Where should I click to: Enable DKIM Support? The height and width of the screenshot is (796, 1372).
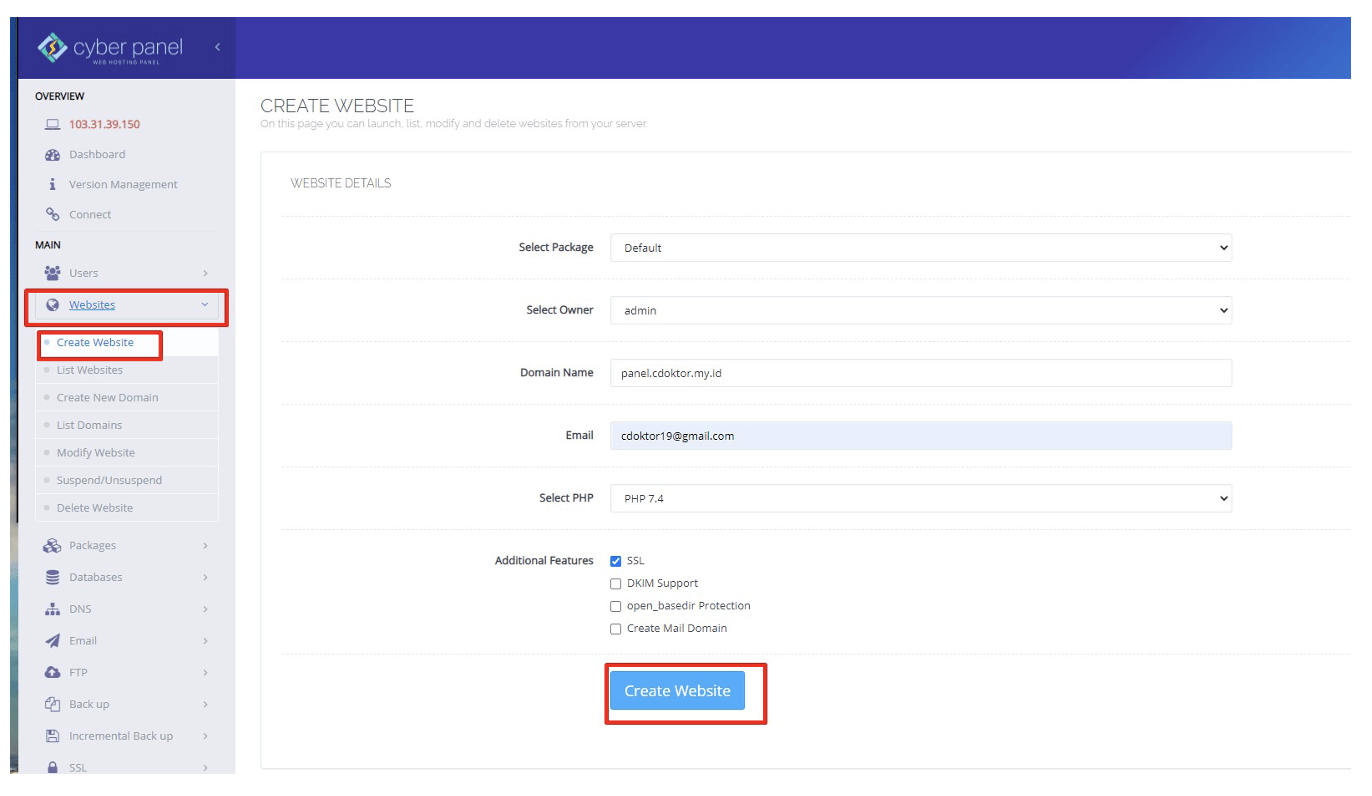coord(615,583)
